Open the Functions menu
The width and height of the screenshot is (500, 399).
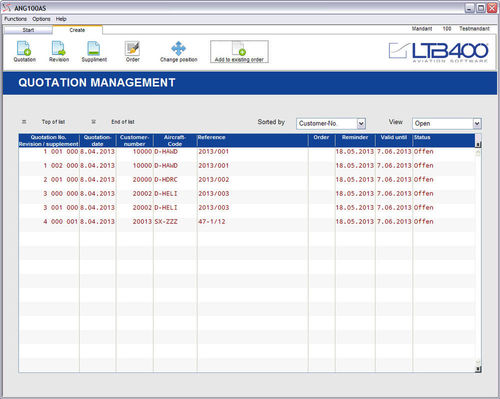coord(15,19)
